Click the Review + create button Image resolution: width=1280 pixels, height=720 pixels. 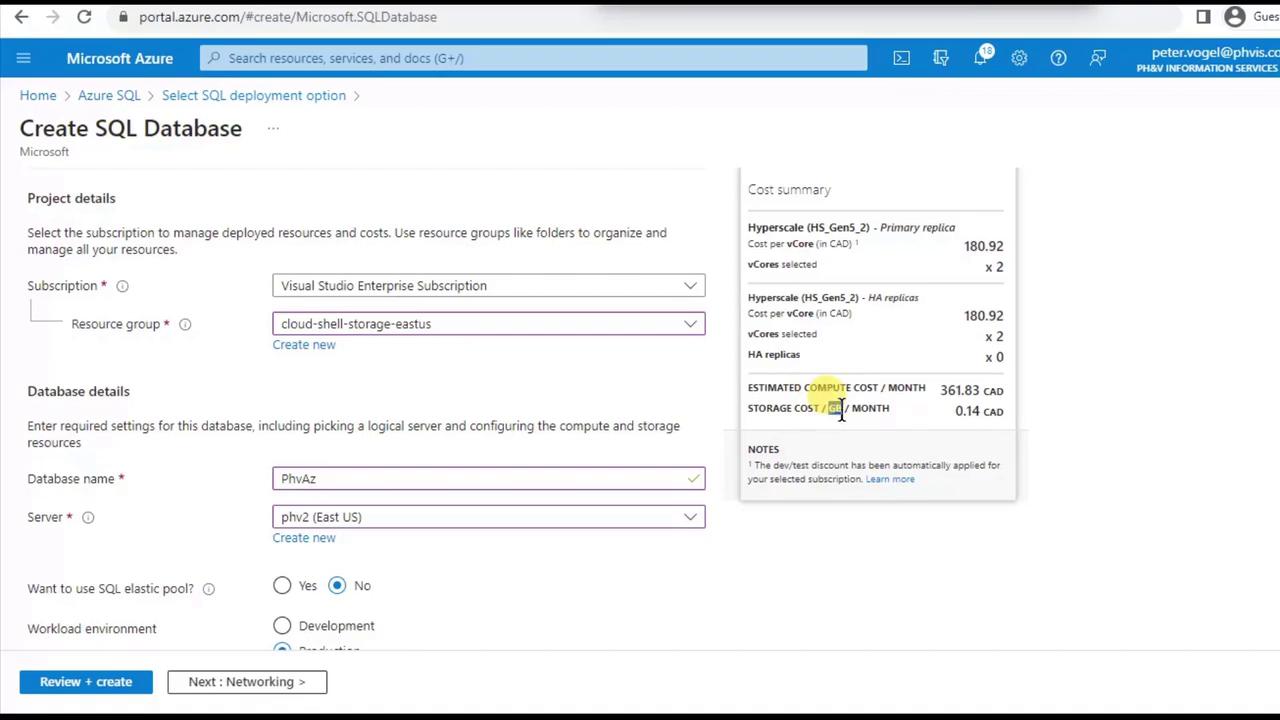pyautogui.click(x=86, y=682)
